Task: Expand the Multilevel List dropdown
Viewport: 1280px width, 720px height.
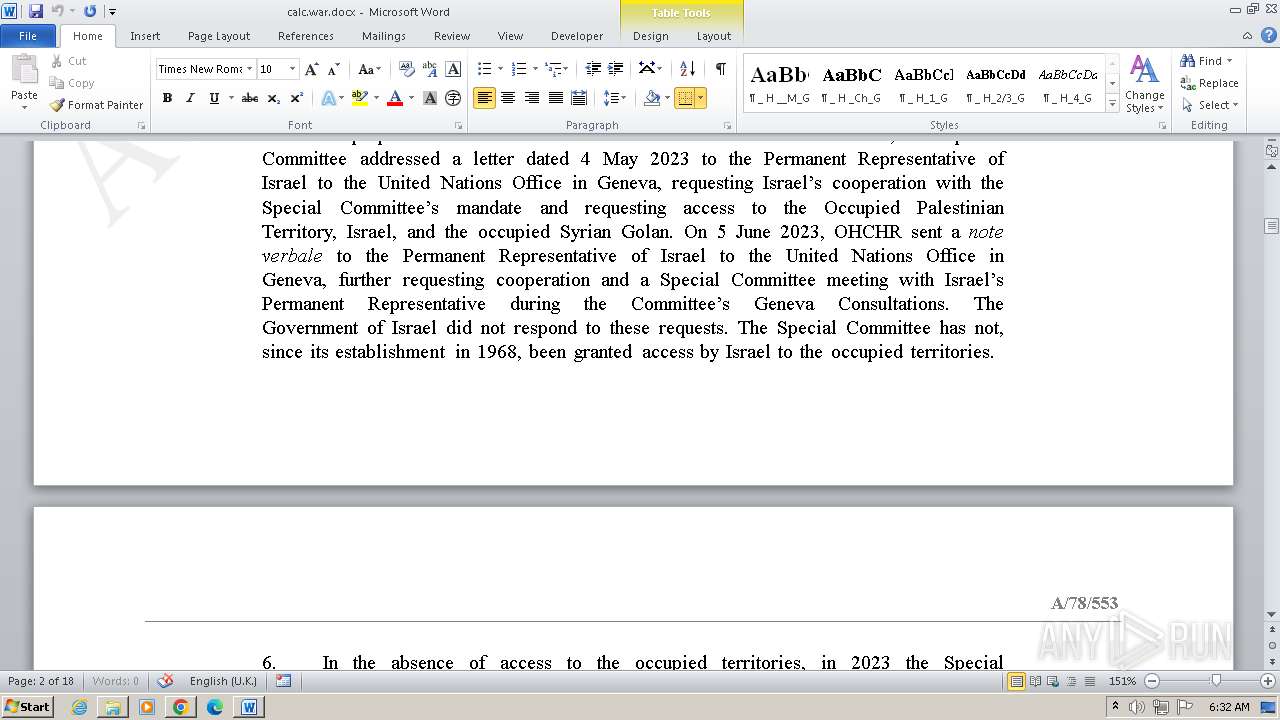Action: coord(565,69)
